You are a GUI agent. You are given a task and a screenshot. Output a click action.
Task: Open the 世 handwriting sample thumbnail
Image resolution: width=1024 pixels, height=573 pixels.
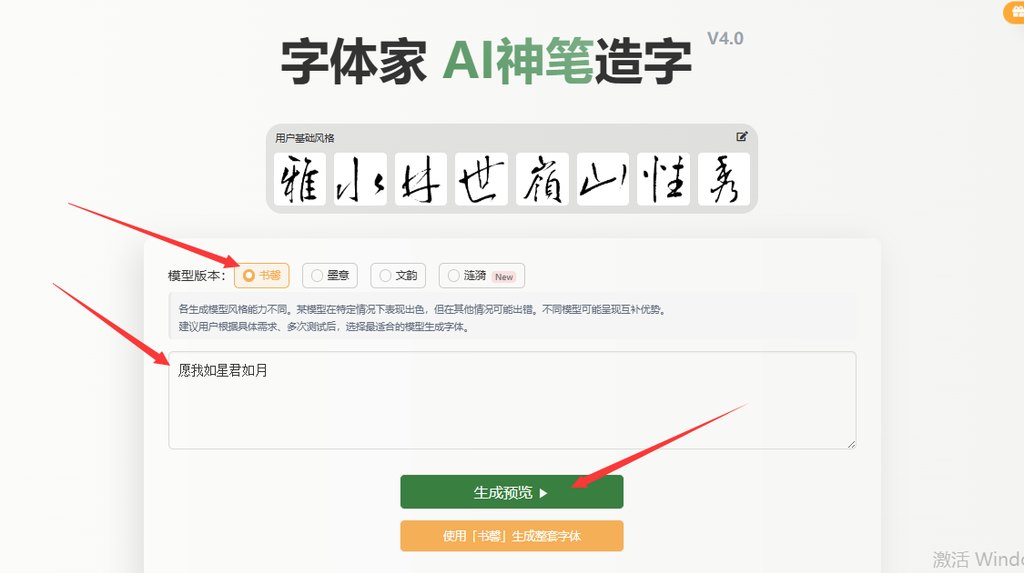tap(481, 179)
